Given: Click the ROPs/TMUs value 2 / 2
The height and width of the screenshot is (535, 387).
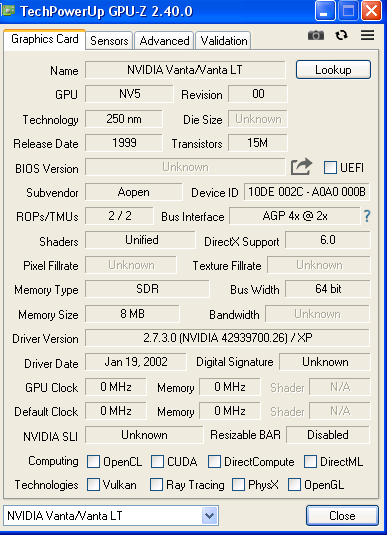Looking at the screenshot, I should click(x=119, y=216).
